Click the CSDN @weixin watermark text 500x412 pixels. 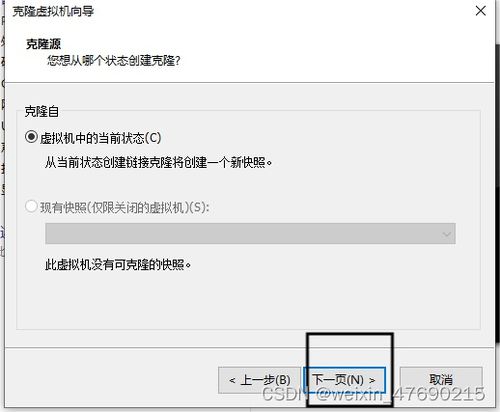373,394
